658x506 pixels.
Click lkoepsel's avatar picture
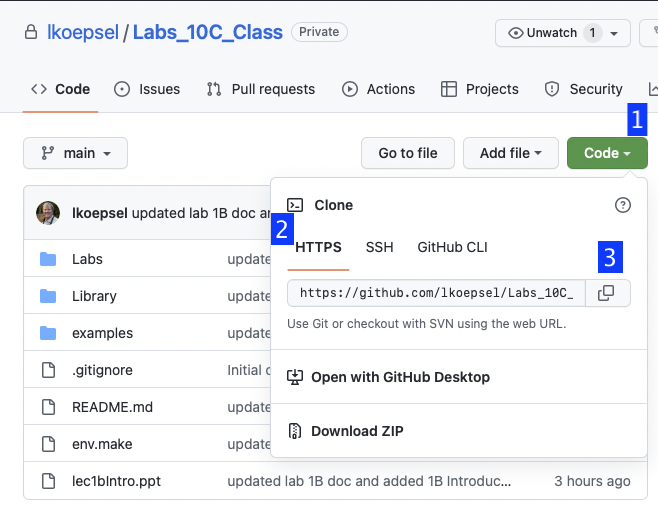(48, 213)
